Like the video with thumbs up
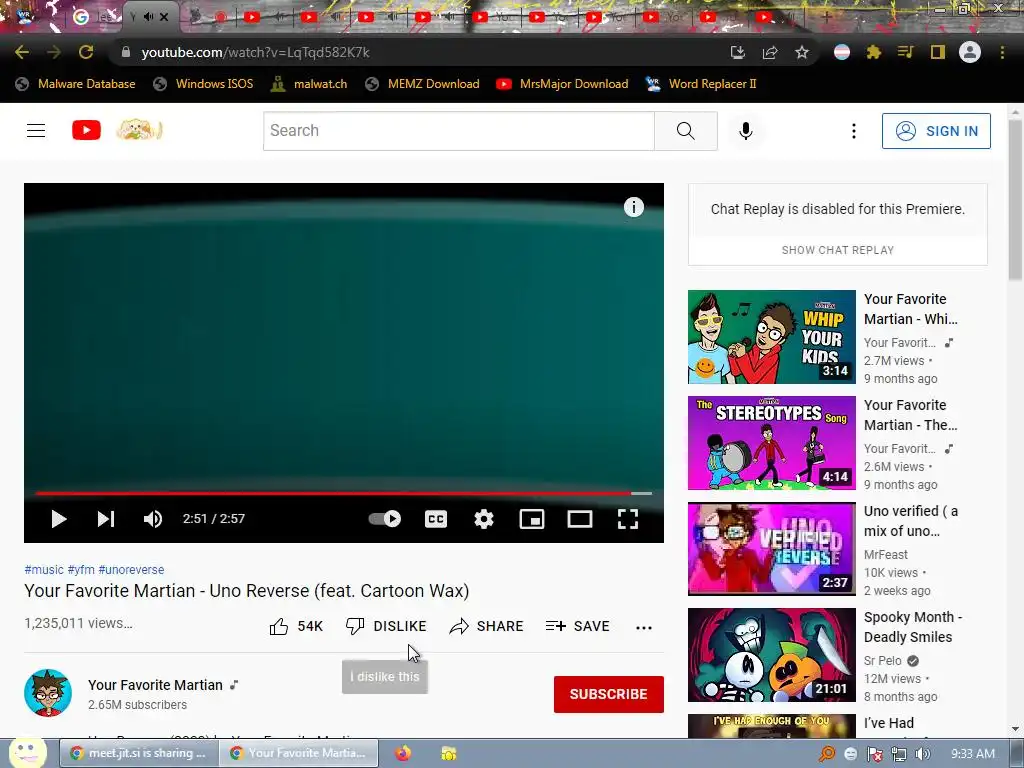The width and height of the screenshot is (1024, 768). (x=296, y=626)
